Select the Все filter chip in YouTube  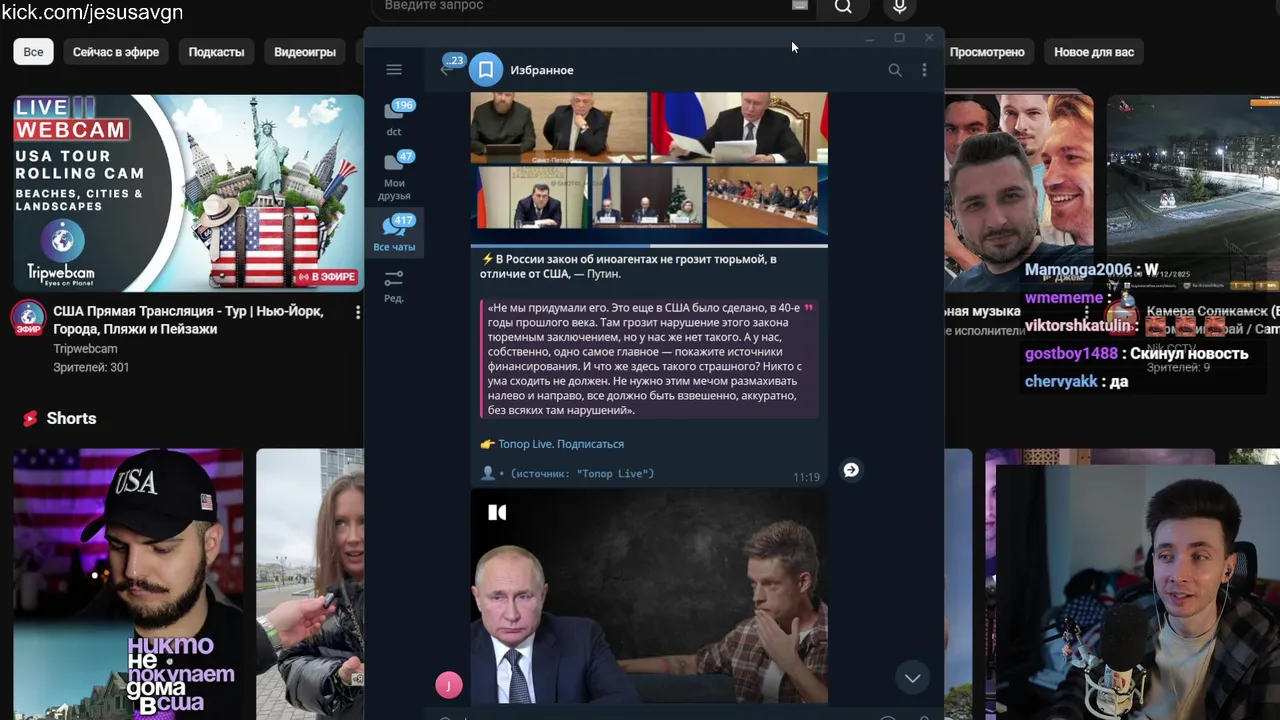pos(33,52)
